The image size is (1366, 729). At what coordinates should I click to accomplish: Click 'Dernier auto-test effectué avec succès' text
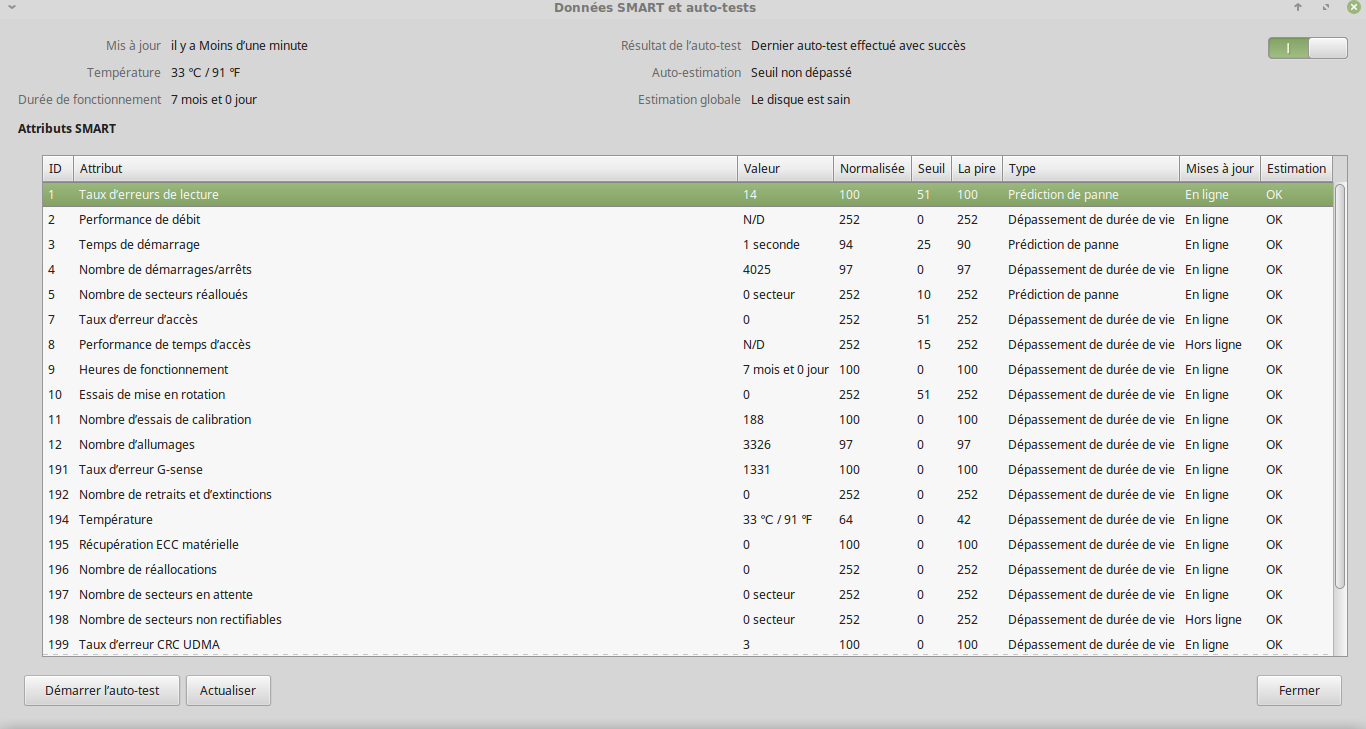(x=858, y=45)
